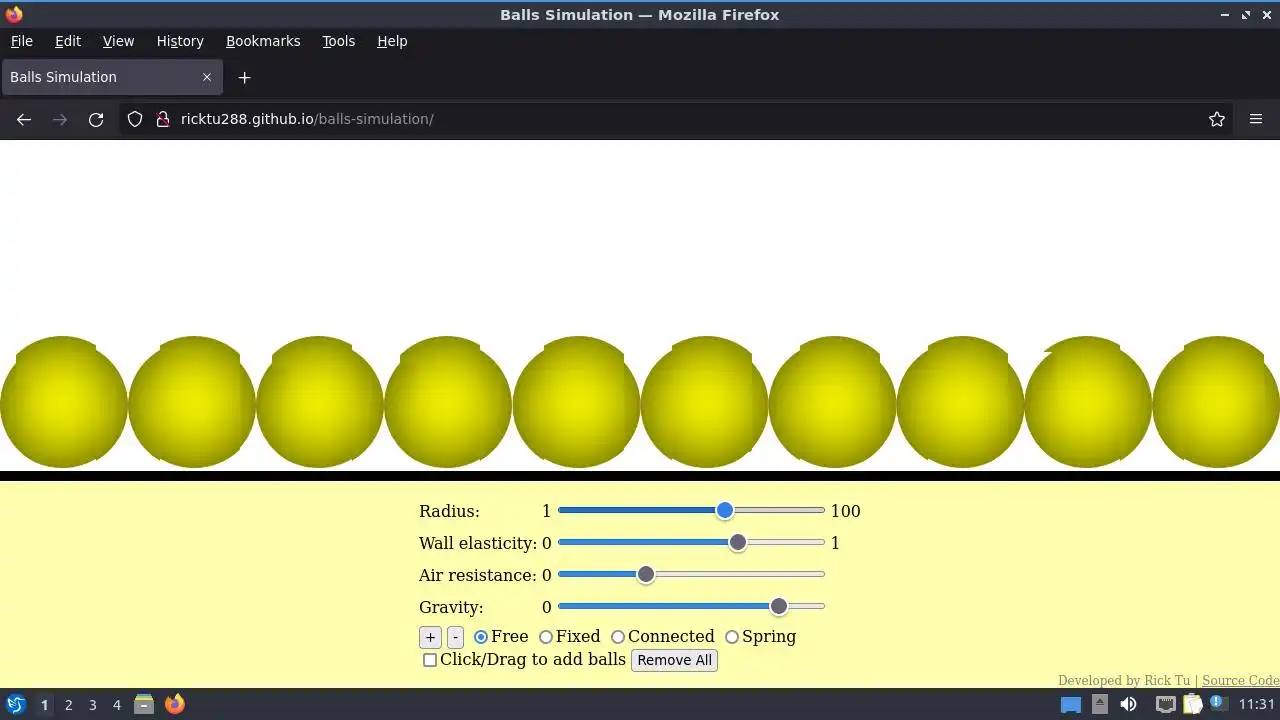This screenshot has height=720, width=1280.
Task: Open the volume control in system tray
Action: click(x=1129, y=704)
